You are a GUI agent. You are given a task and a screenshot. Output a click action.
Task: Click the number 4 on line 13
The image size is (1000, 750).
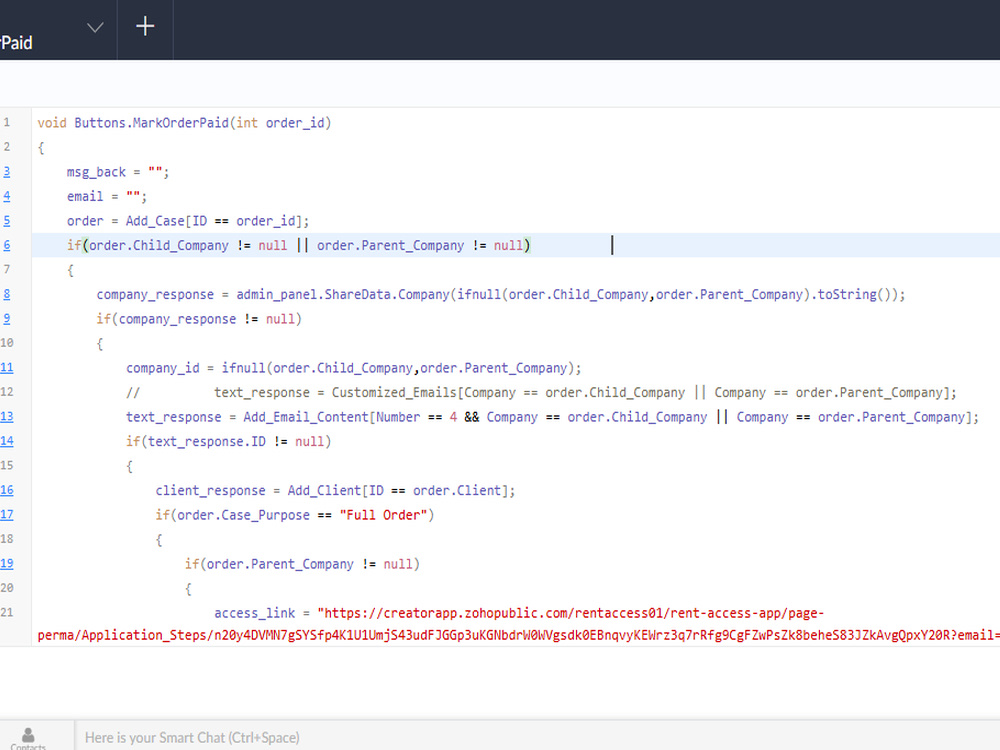pyautogui.click(x=453, y=417)
